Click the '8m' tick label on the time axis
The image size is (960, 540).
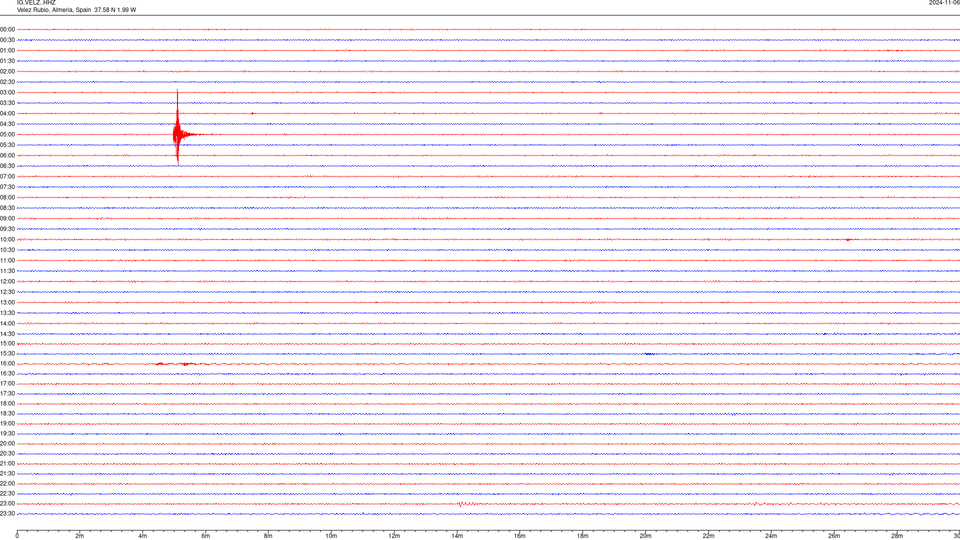pyautogui.click(x=268, y=536)
